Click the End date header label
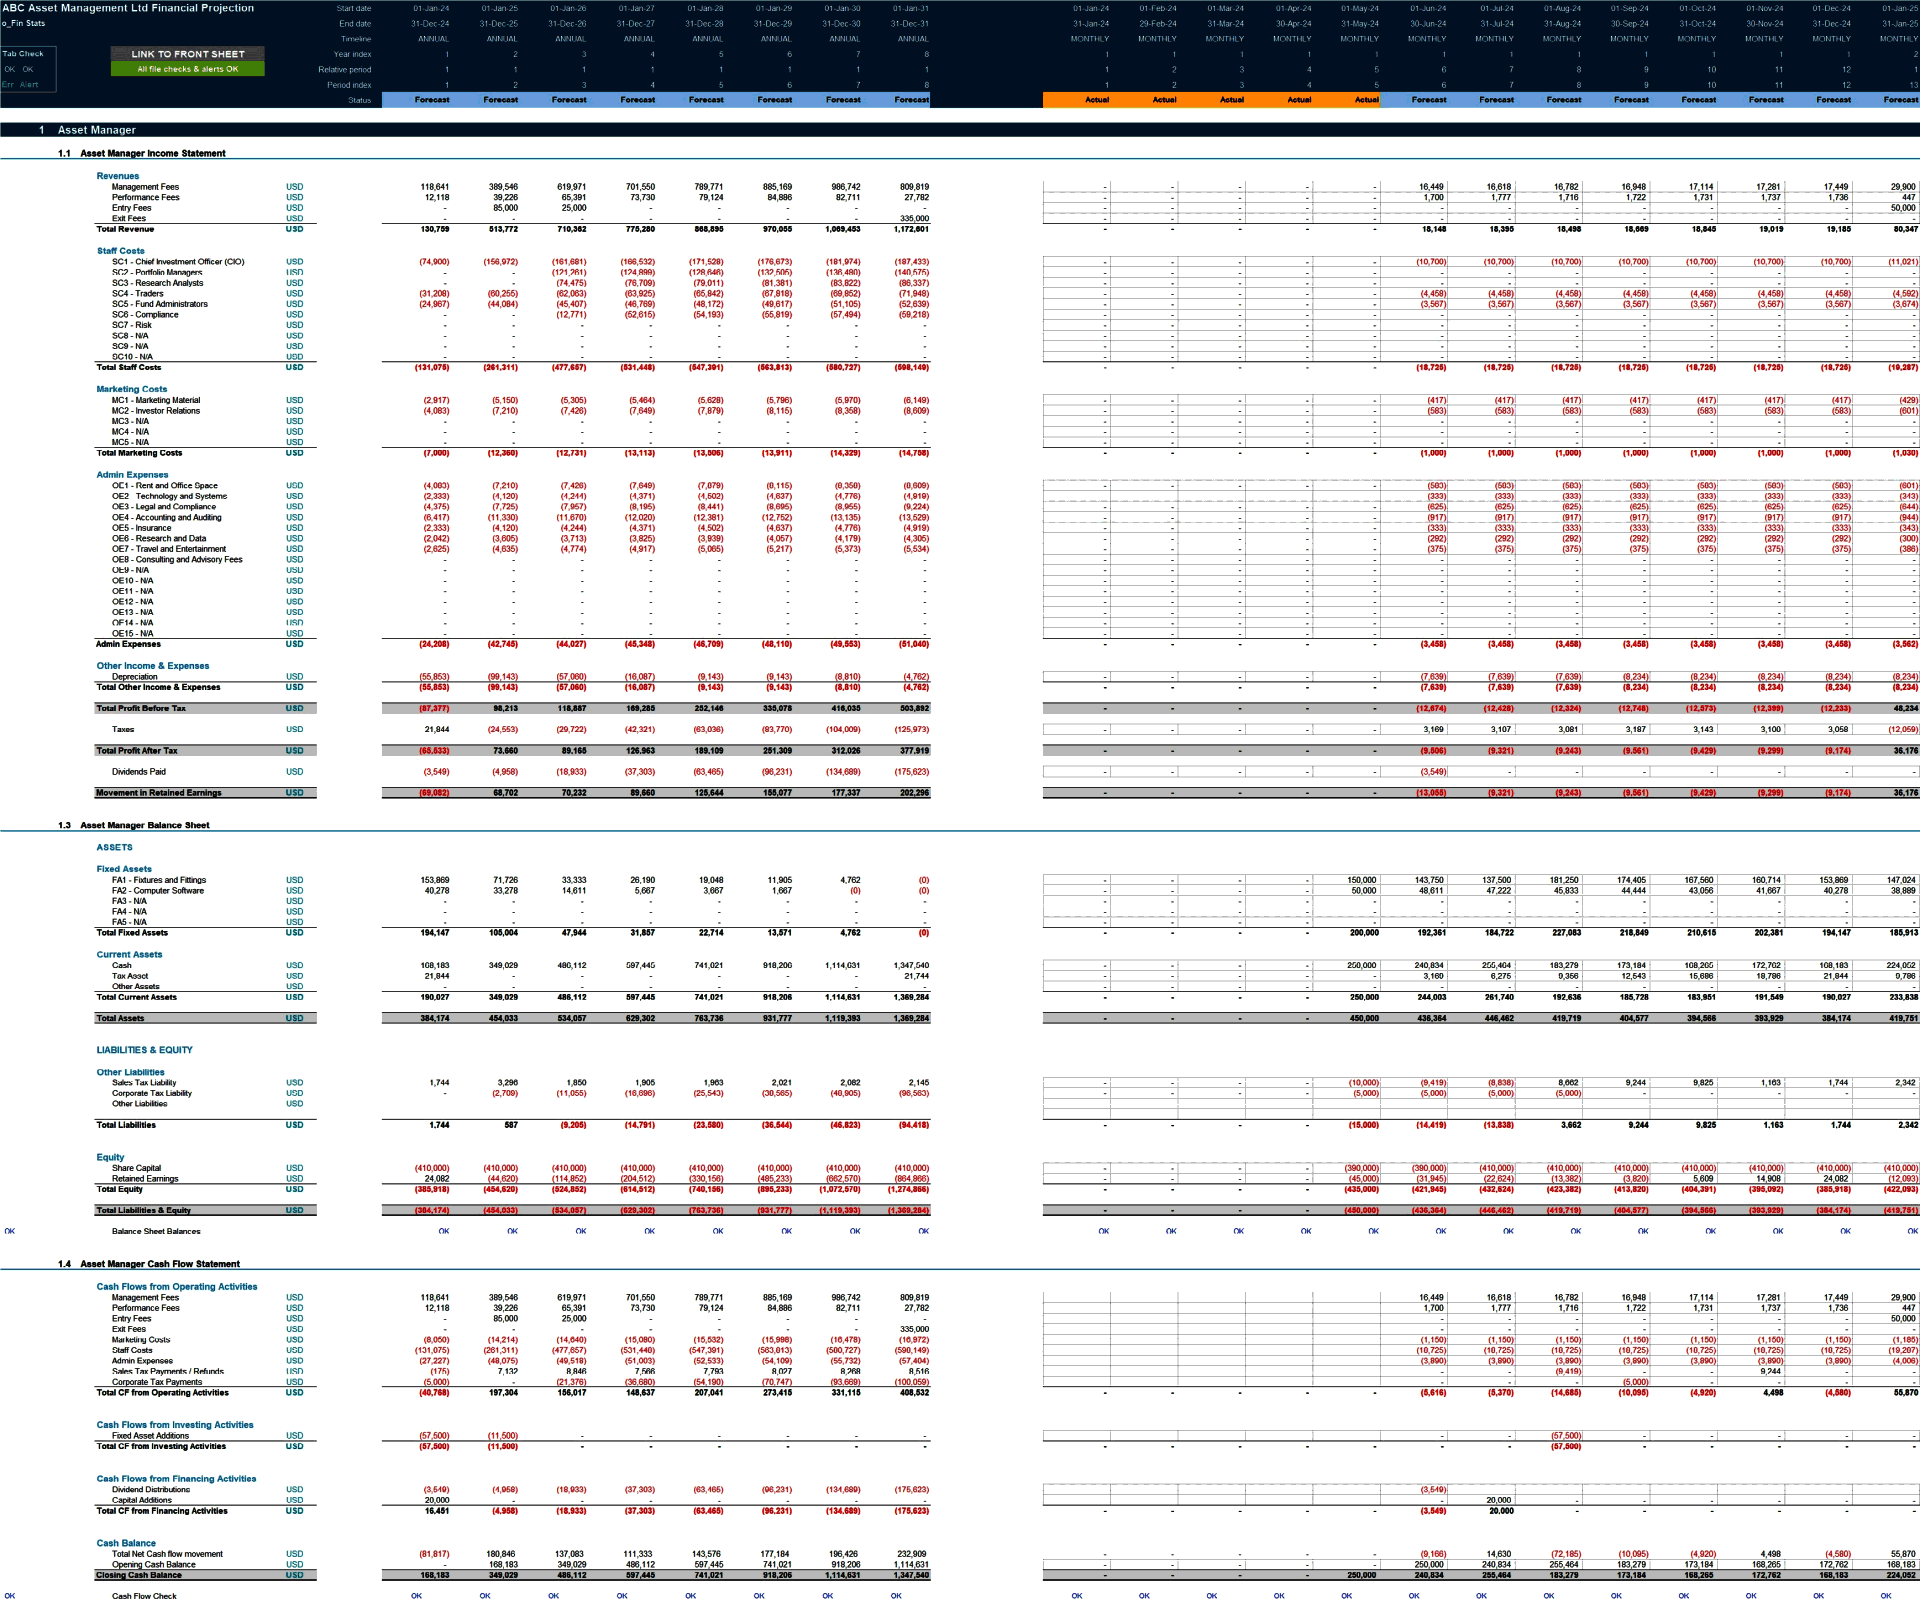Screen dimensions: 1920x1606 tap(355, 23)
